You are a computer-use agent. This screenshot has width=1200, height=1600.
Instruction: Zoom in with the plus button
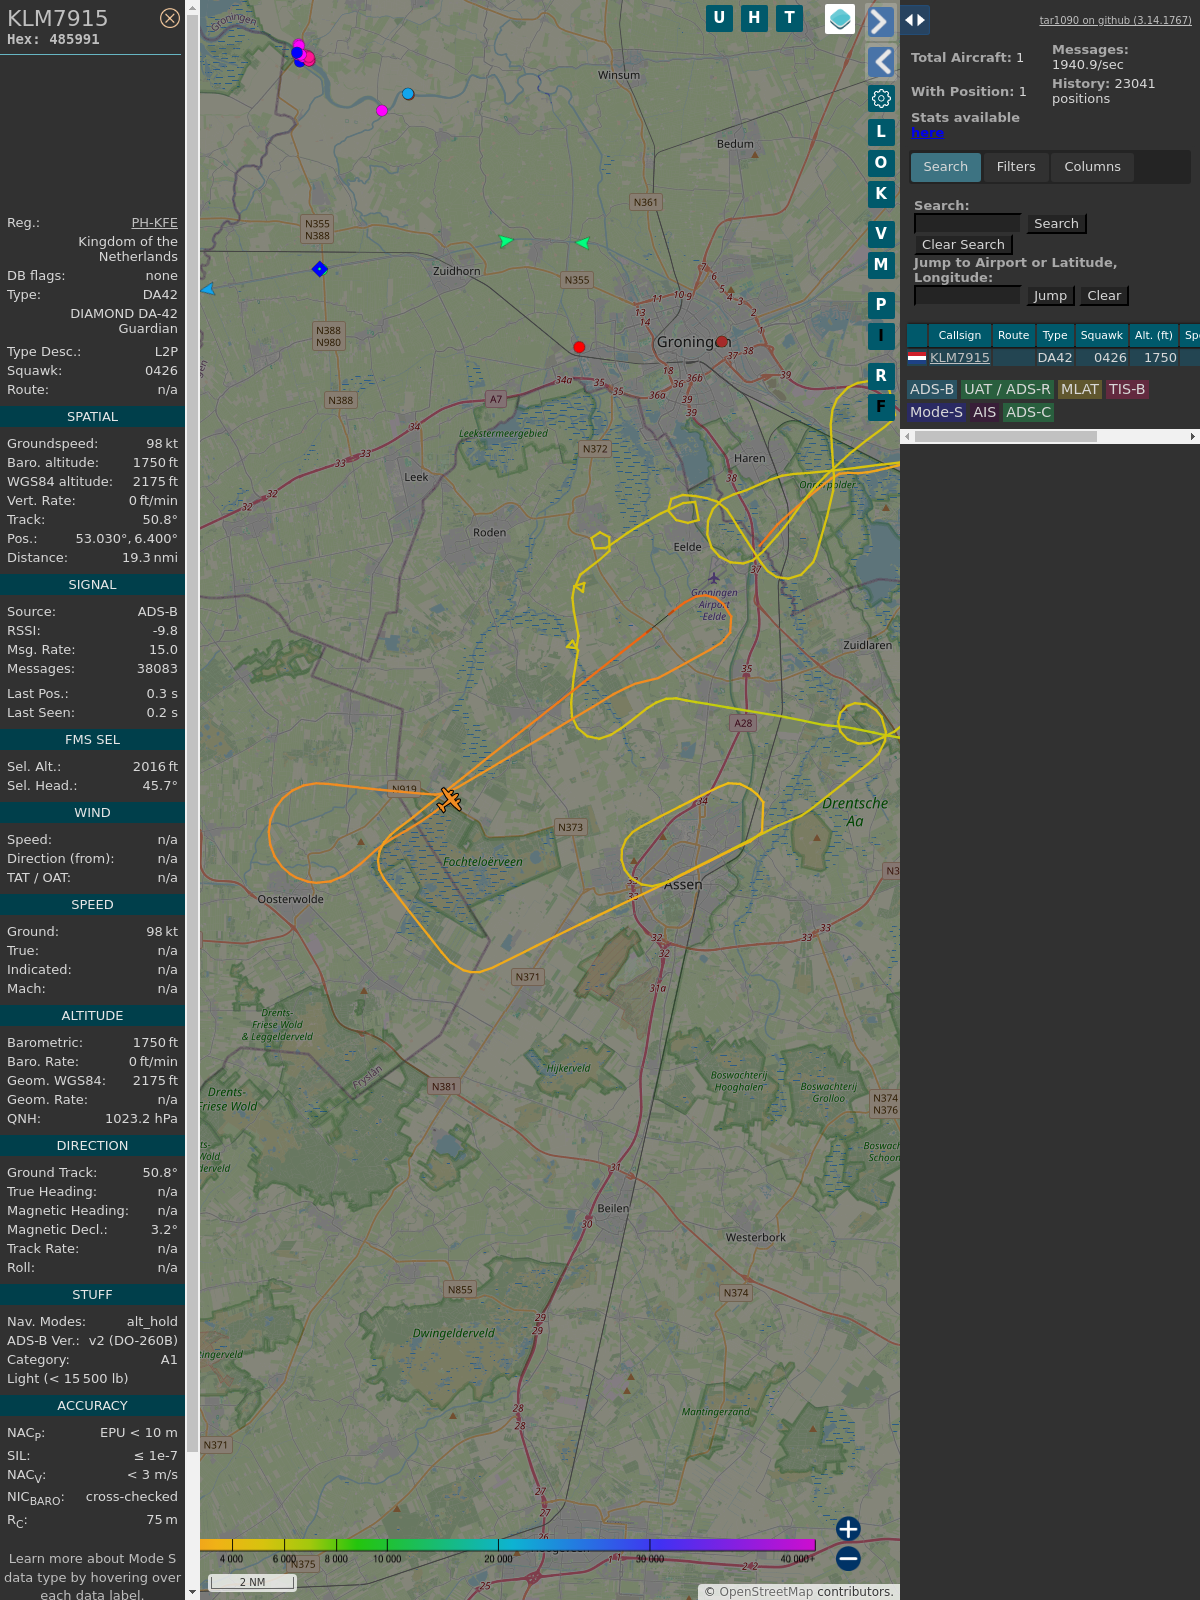[848, 1528]
